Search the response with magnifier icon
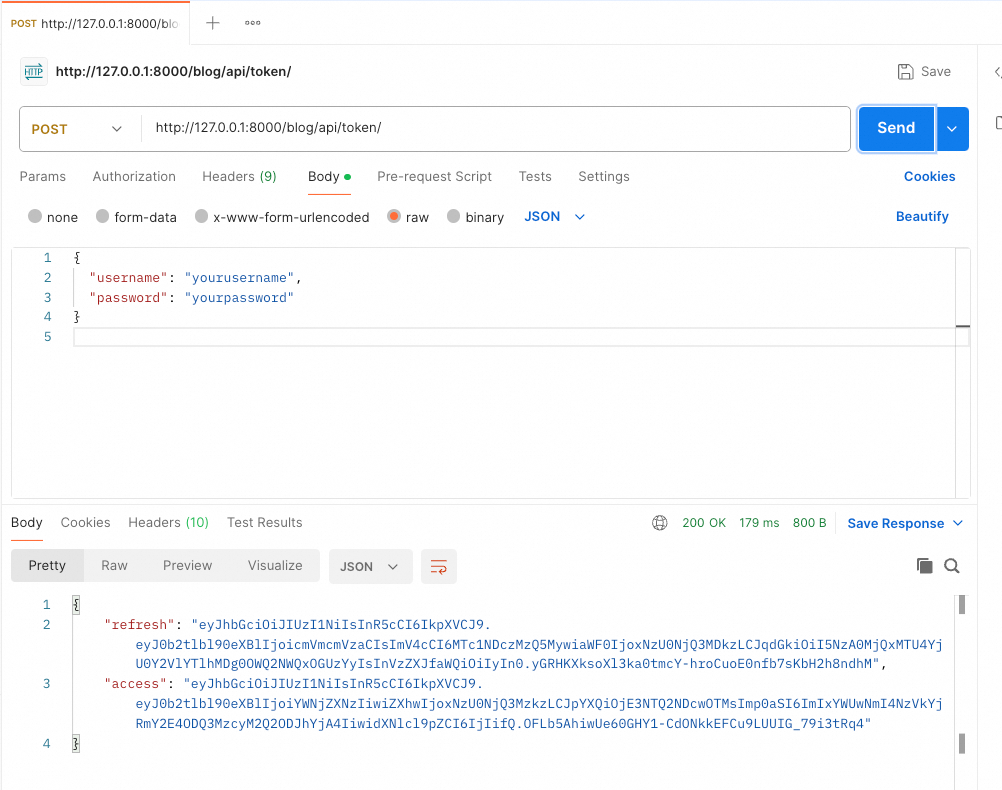Viewport: 1002px width, 790px height. 952,566
